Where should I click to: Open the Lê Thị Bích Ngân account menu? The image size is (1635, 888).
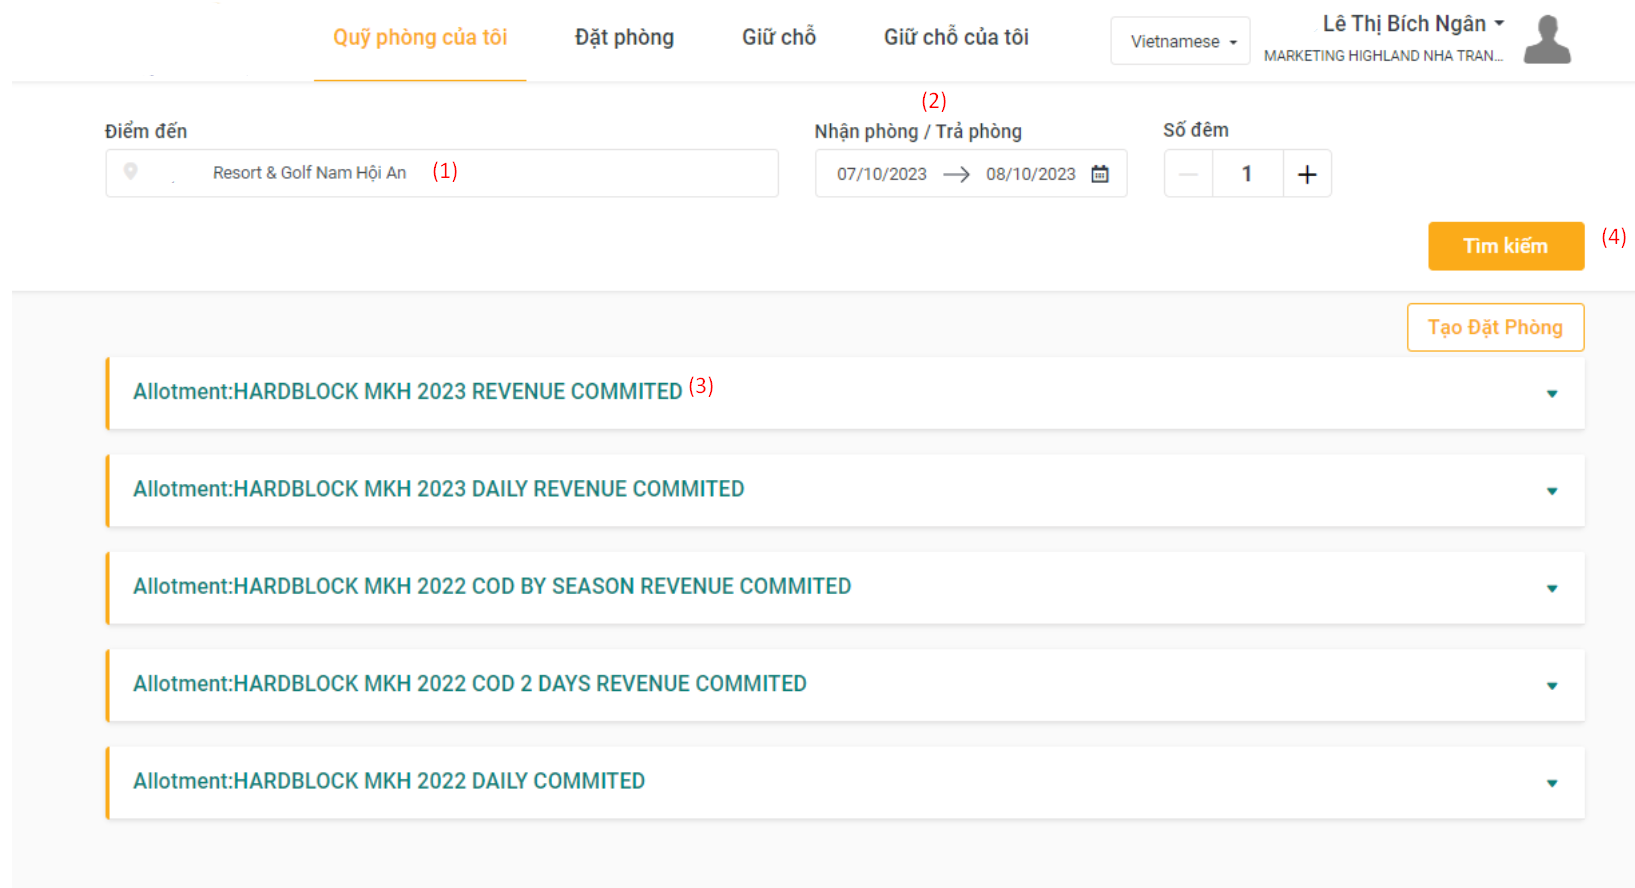[1412, 24]
